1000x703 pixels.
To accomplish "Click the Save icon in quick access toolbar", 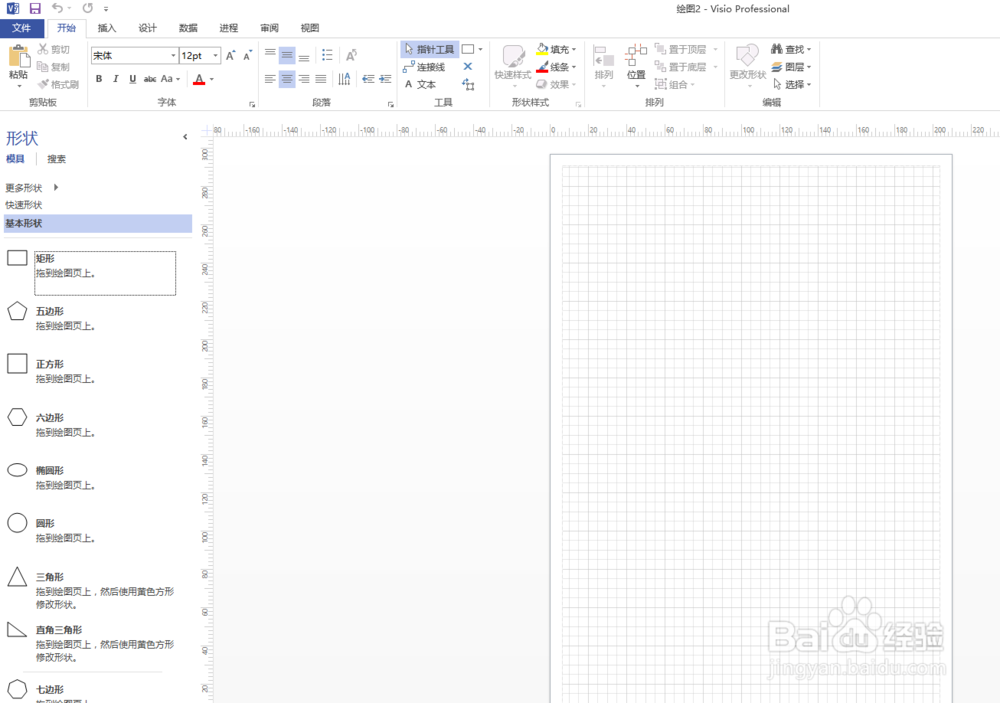I will (x=35, y=9).
